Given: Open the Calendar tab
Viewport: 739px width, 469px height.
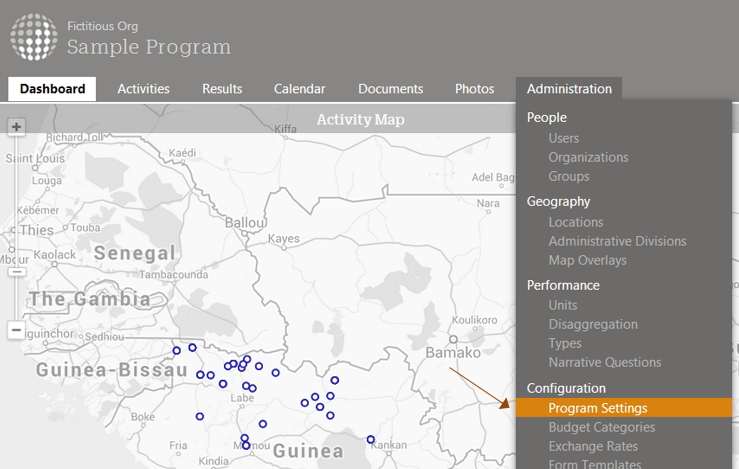Looking at the screenshot, I should [299, 89].
